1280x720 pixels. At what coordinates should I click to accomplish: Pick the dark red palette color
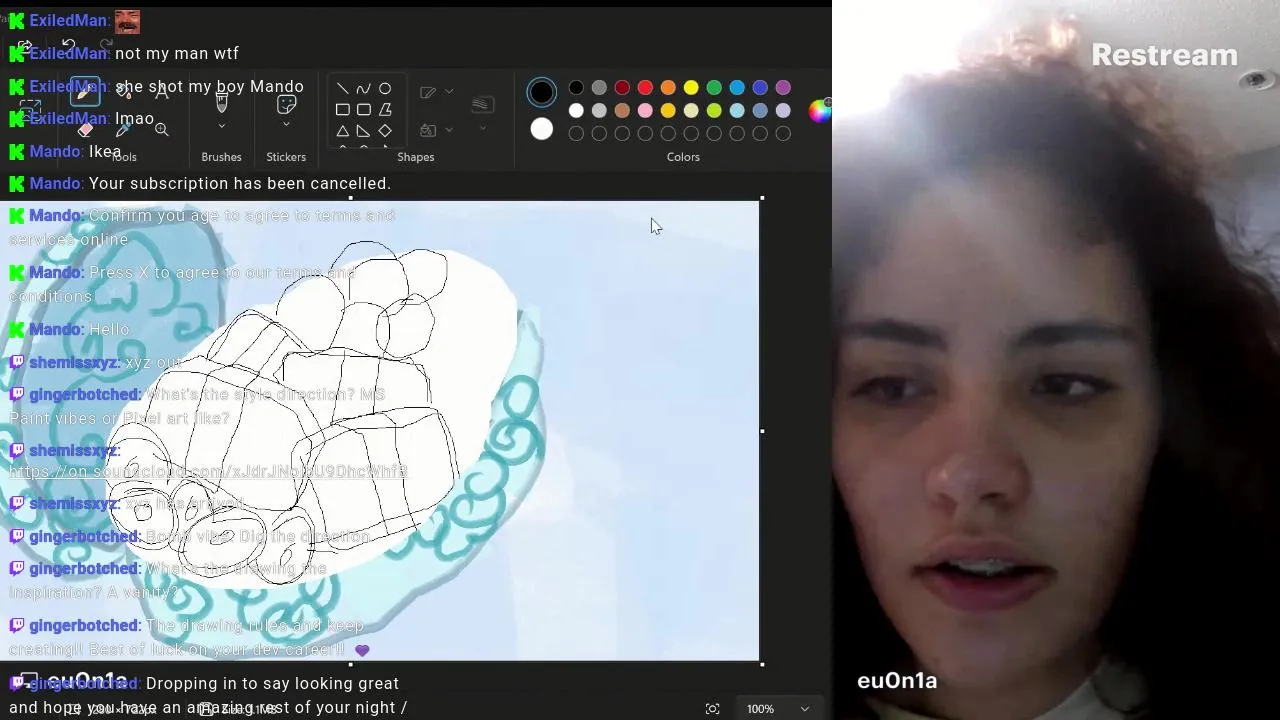pyautogui.click(x=622, y=89)
